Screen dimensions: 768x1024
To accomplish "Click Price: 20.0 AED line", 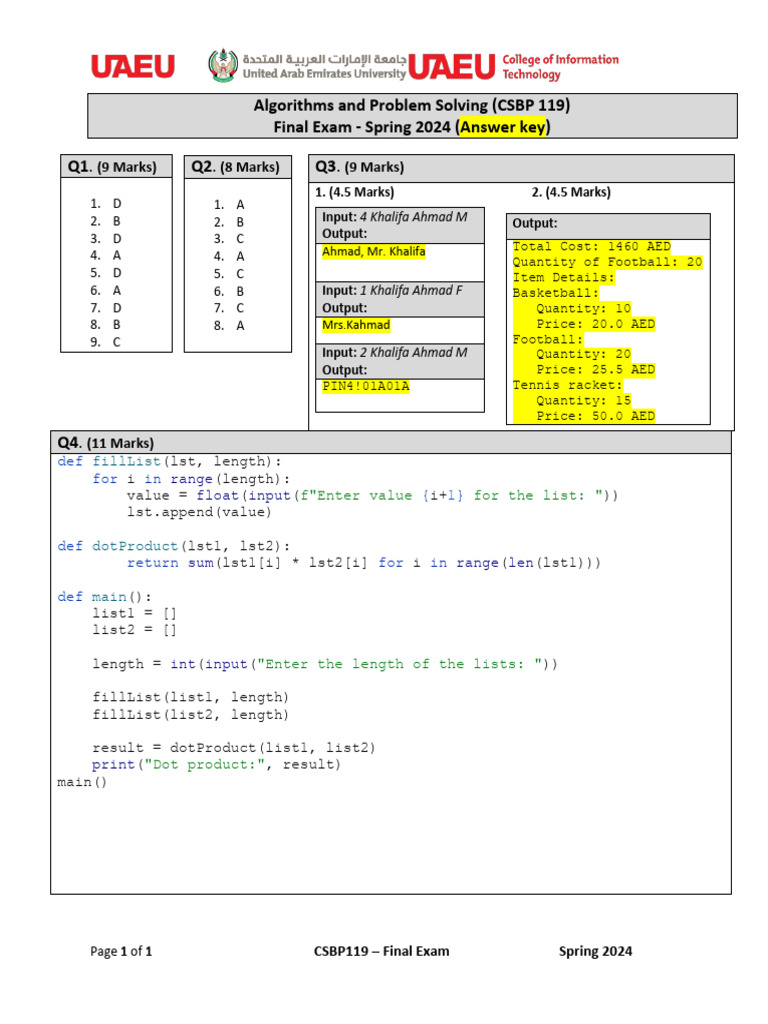I will coord(596,324).
